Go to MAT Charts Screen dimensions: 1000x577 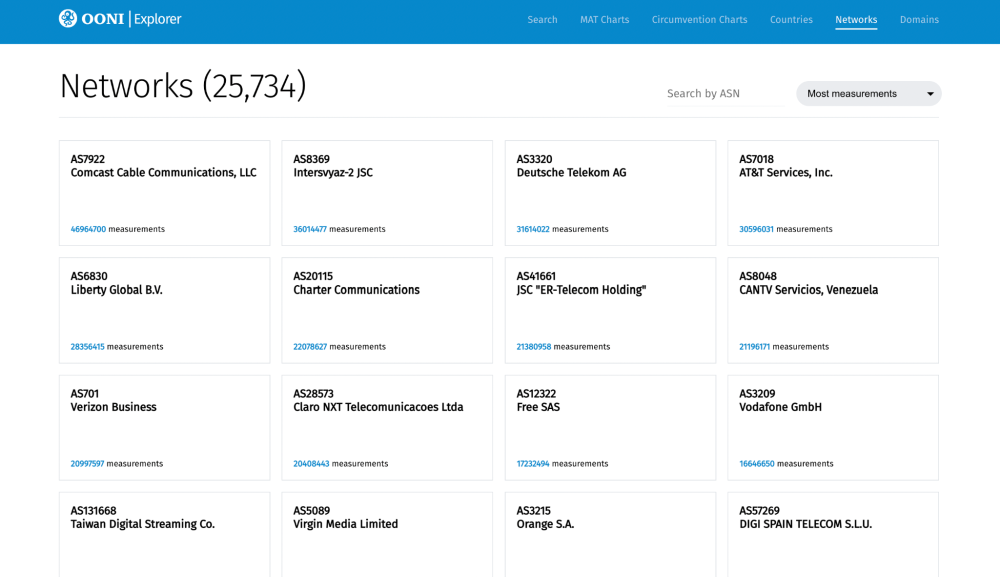point(604,20)
